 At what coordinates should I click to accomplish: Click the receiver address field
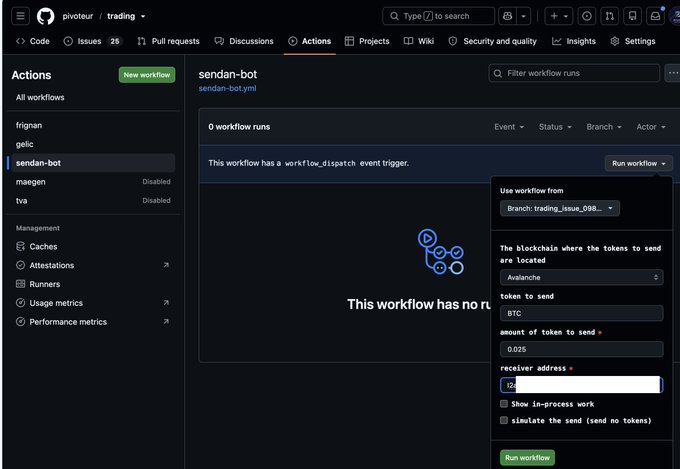[581, 385]
